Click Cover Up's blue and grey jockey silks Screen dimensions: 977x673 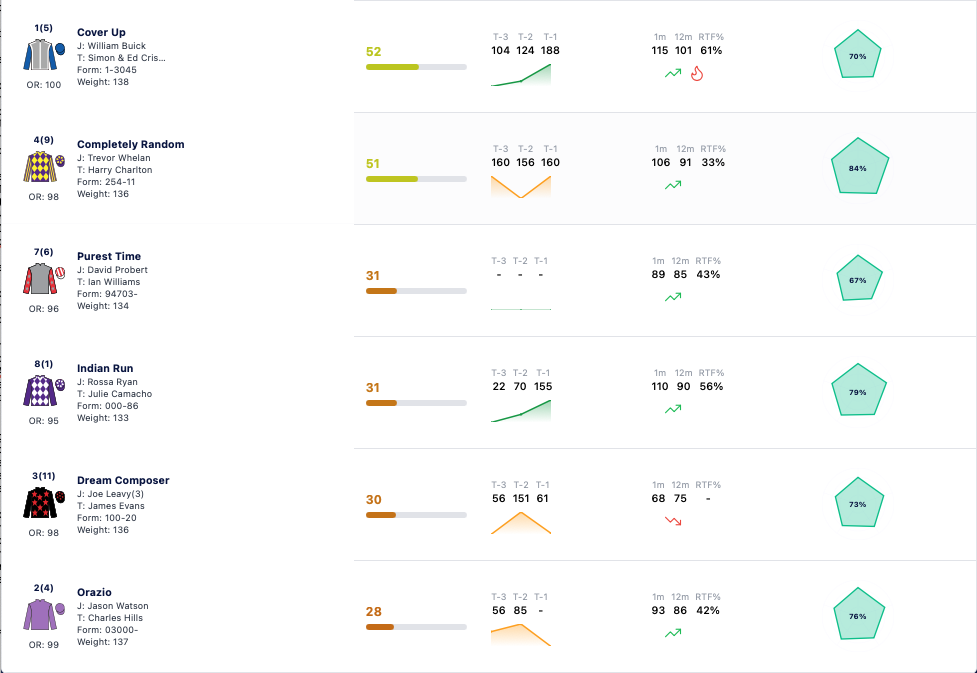coord(44,55)
